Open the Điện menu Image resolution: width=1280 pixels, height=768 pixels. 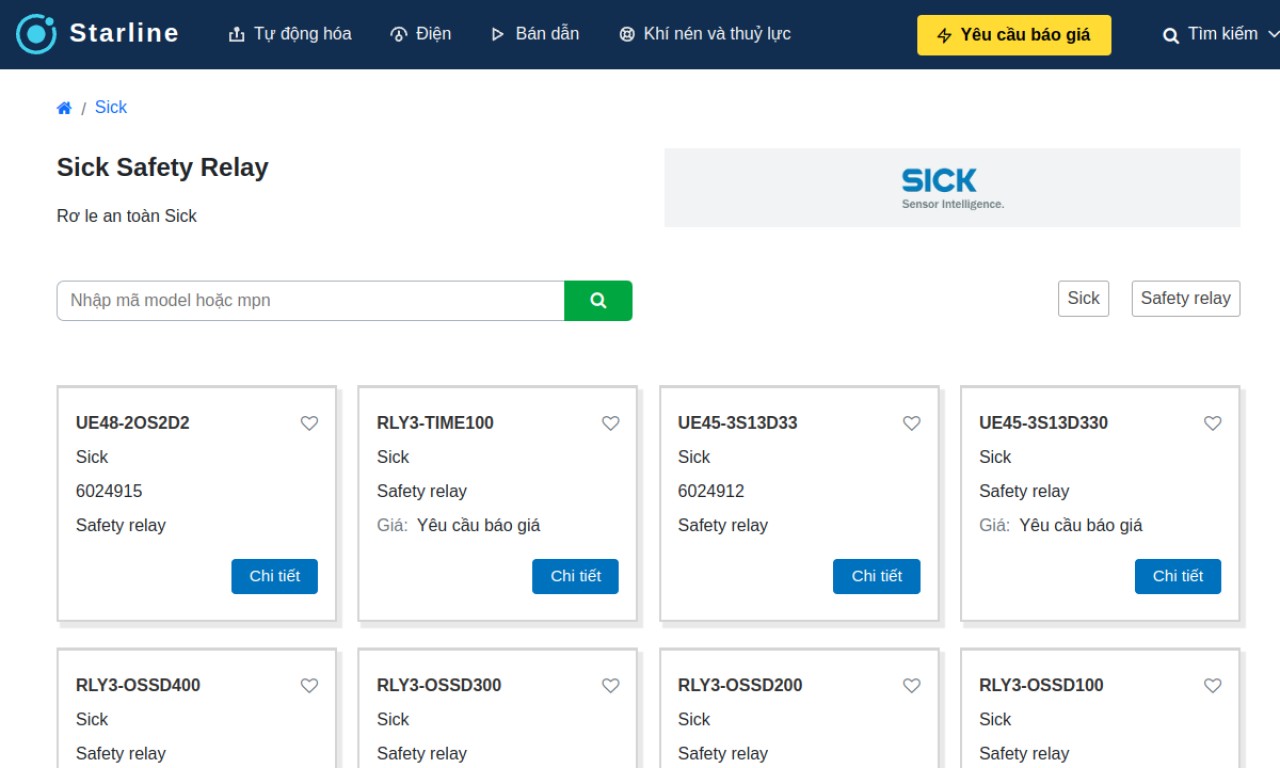coord(420,34)
